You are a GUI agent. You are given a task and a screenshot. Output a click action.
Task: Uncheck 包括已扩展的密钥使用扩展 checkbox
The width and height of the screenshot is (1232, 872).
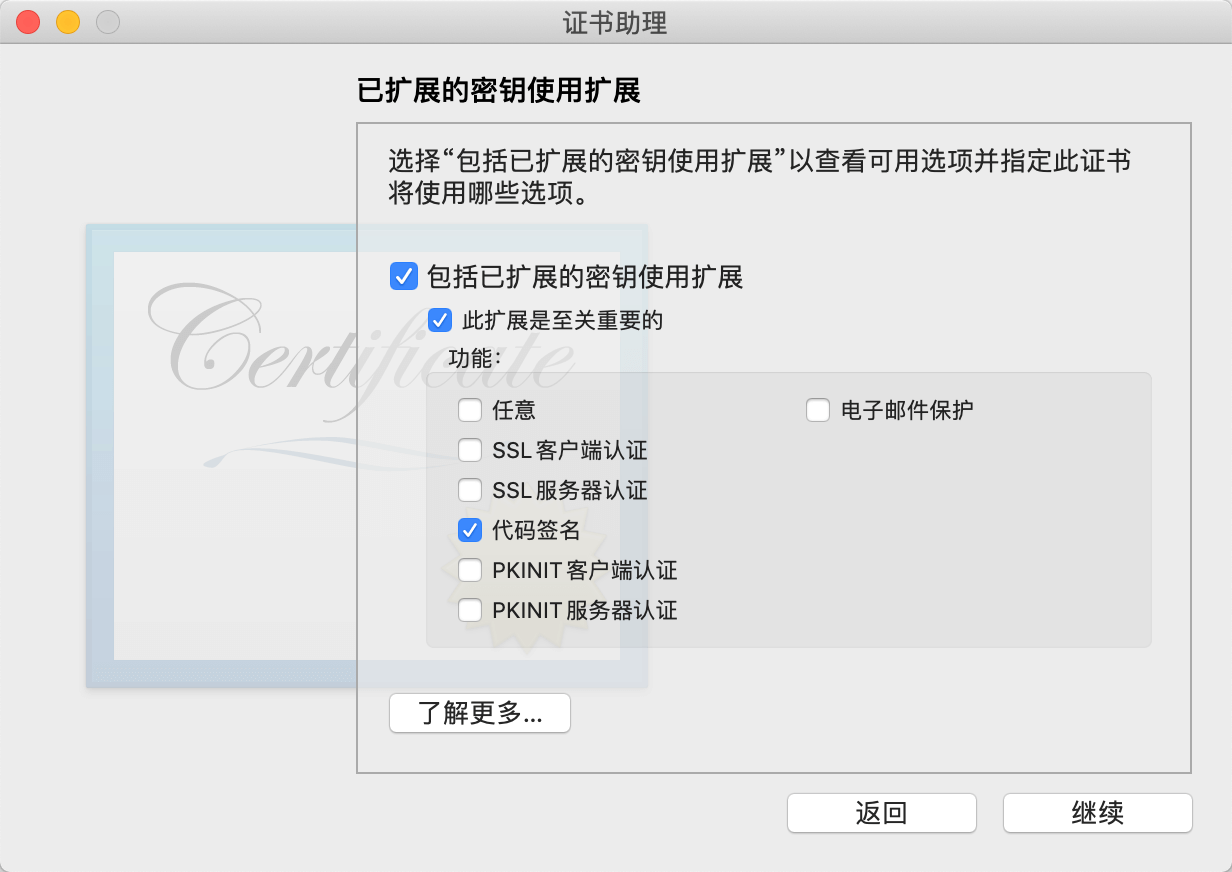[x=404, y=276]
